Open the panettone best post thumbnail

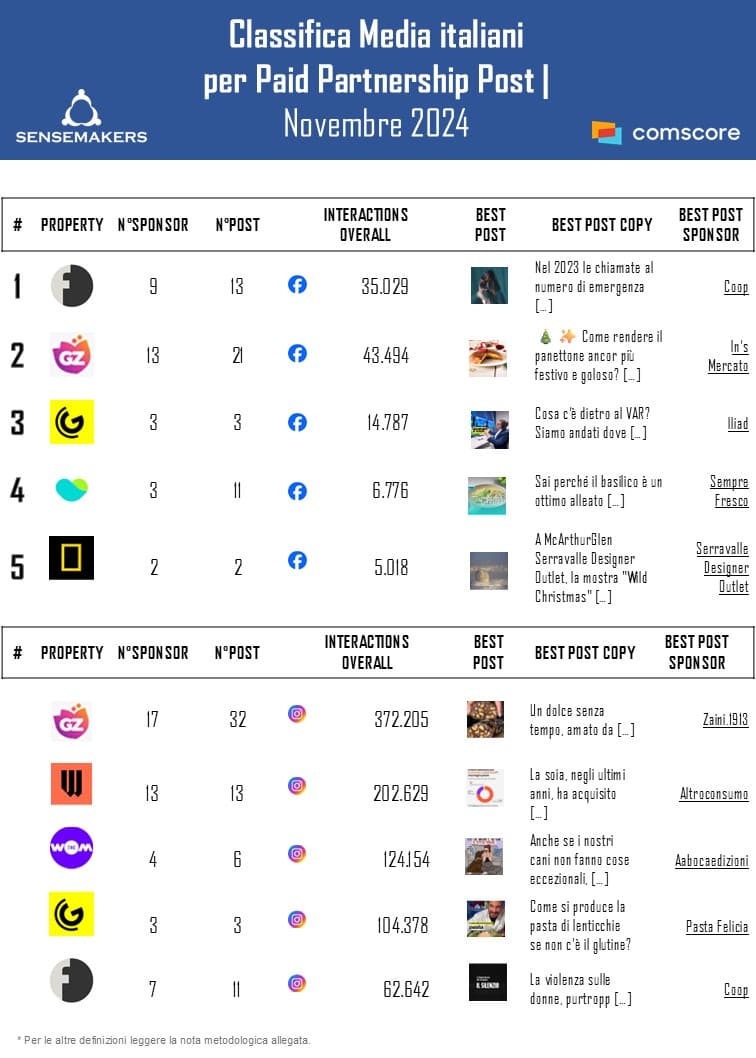point(487,358)
